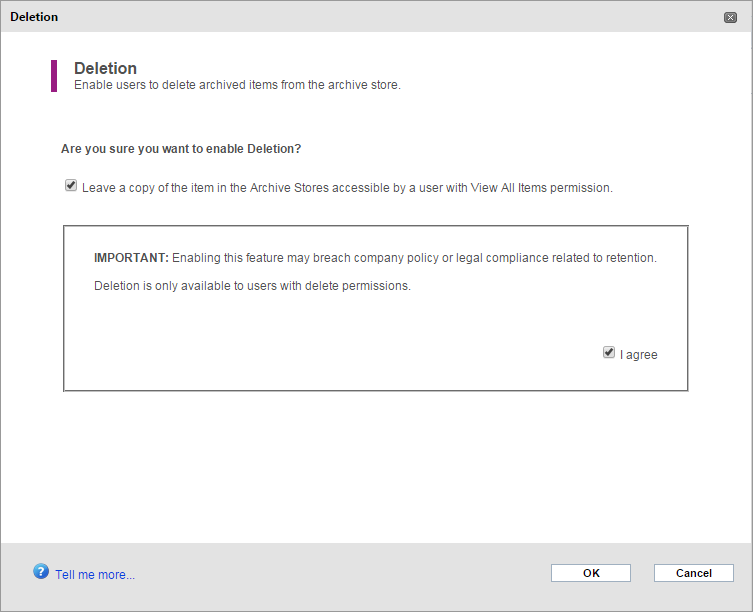Dismiss the dialog using Cancel
Image resolution: width=753 pixels, height=612 pixels.
[x=693, y=573]
